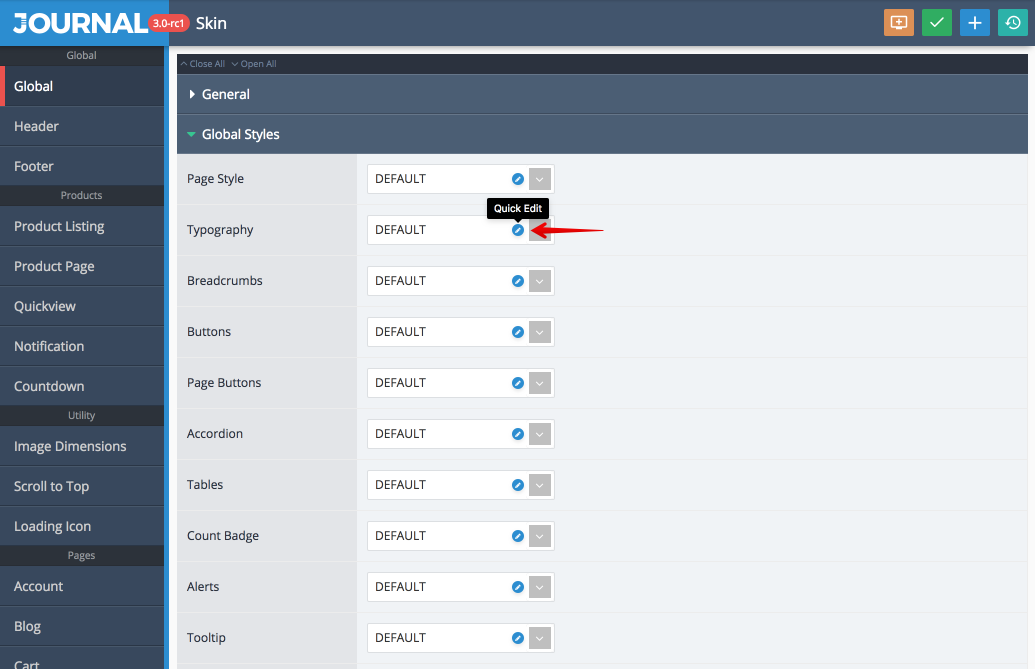Click the blue plus add button
The image size is (1035, 669).
[x=974, y=22]
